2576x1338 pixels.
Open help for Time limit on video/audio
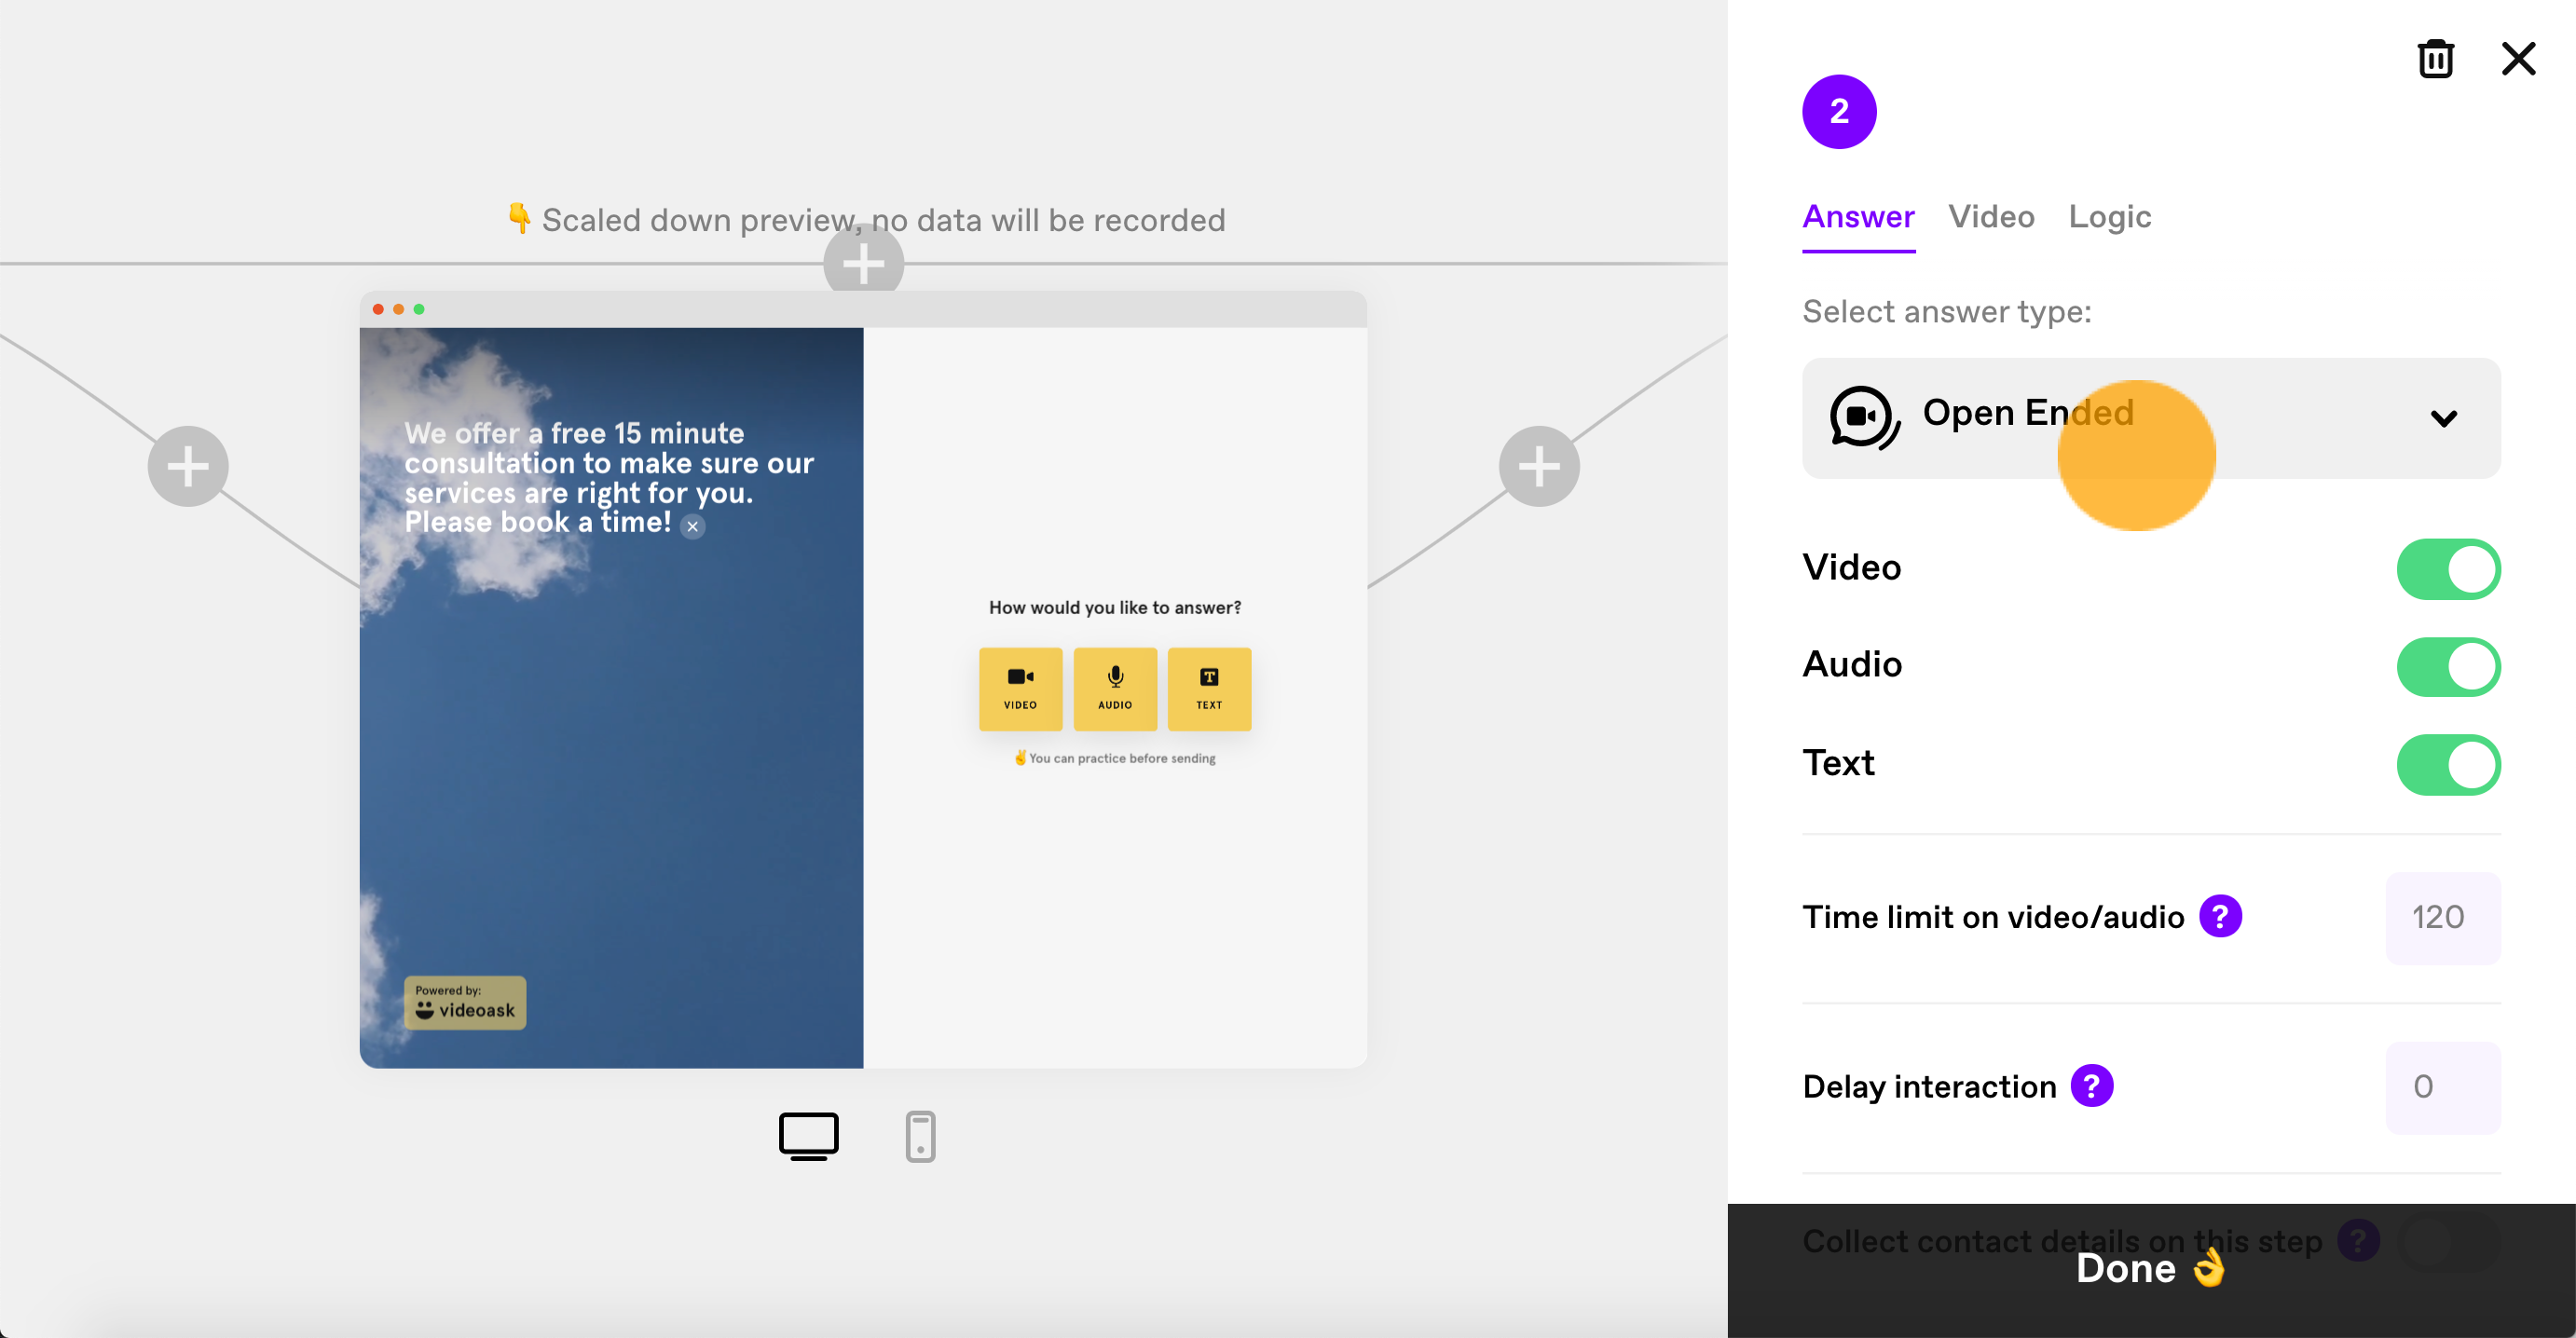click(x=2220, y=916)
